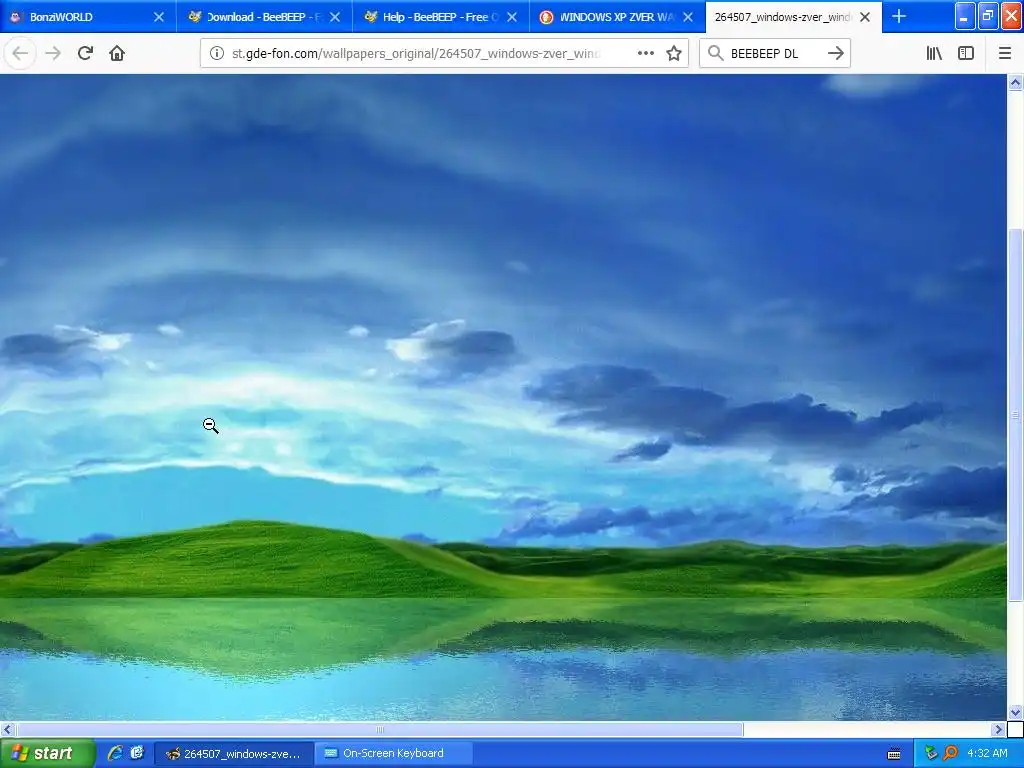Open the On-Screen Keyboard taskbar button
The image size is (1024, 768).
[x=393, y=754]
